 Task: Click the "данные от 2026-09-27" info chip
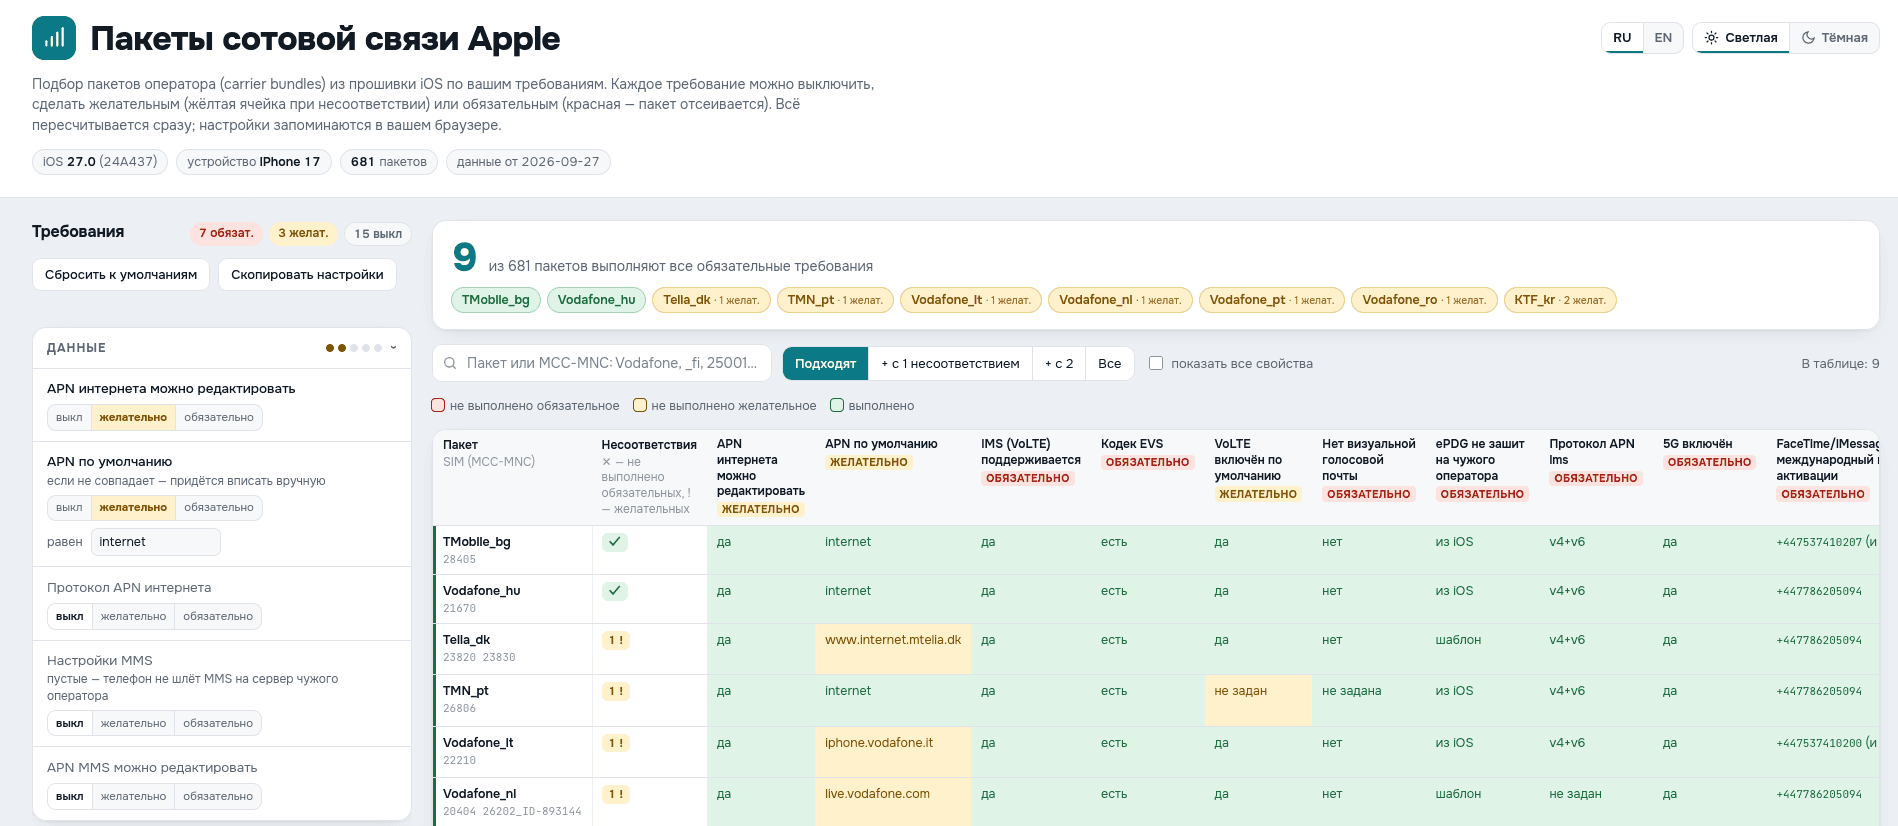[528, 162]
